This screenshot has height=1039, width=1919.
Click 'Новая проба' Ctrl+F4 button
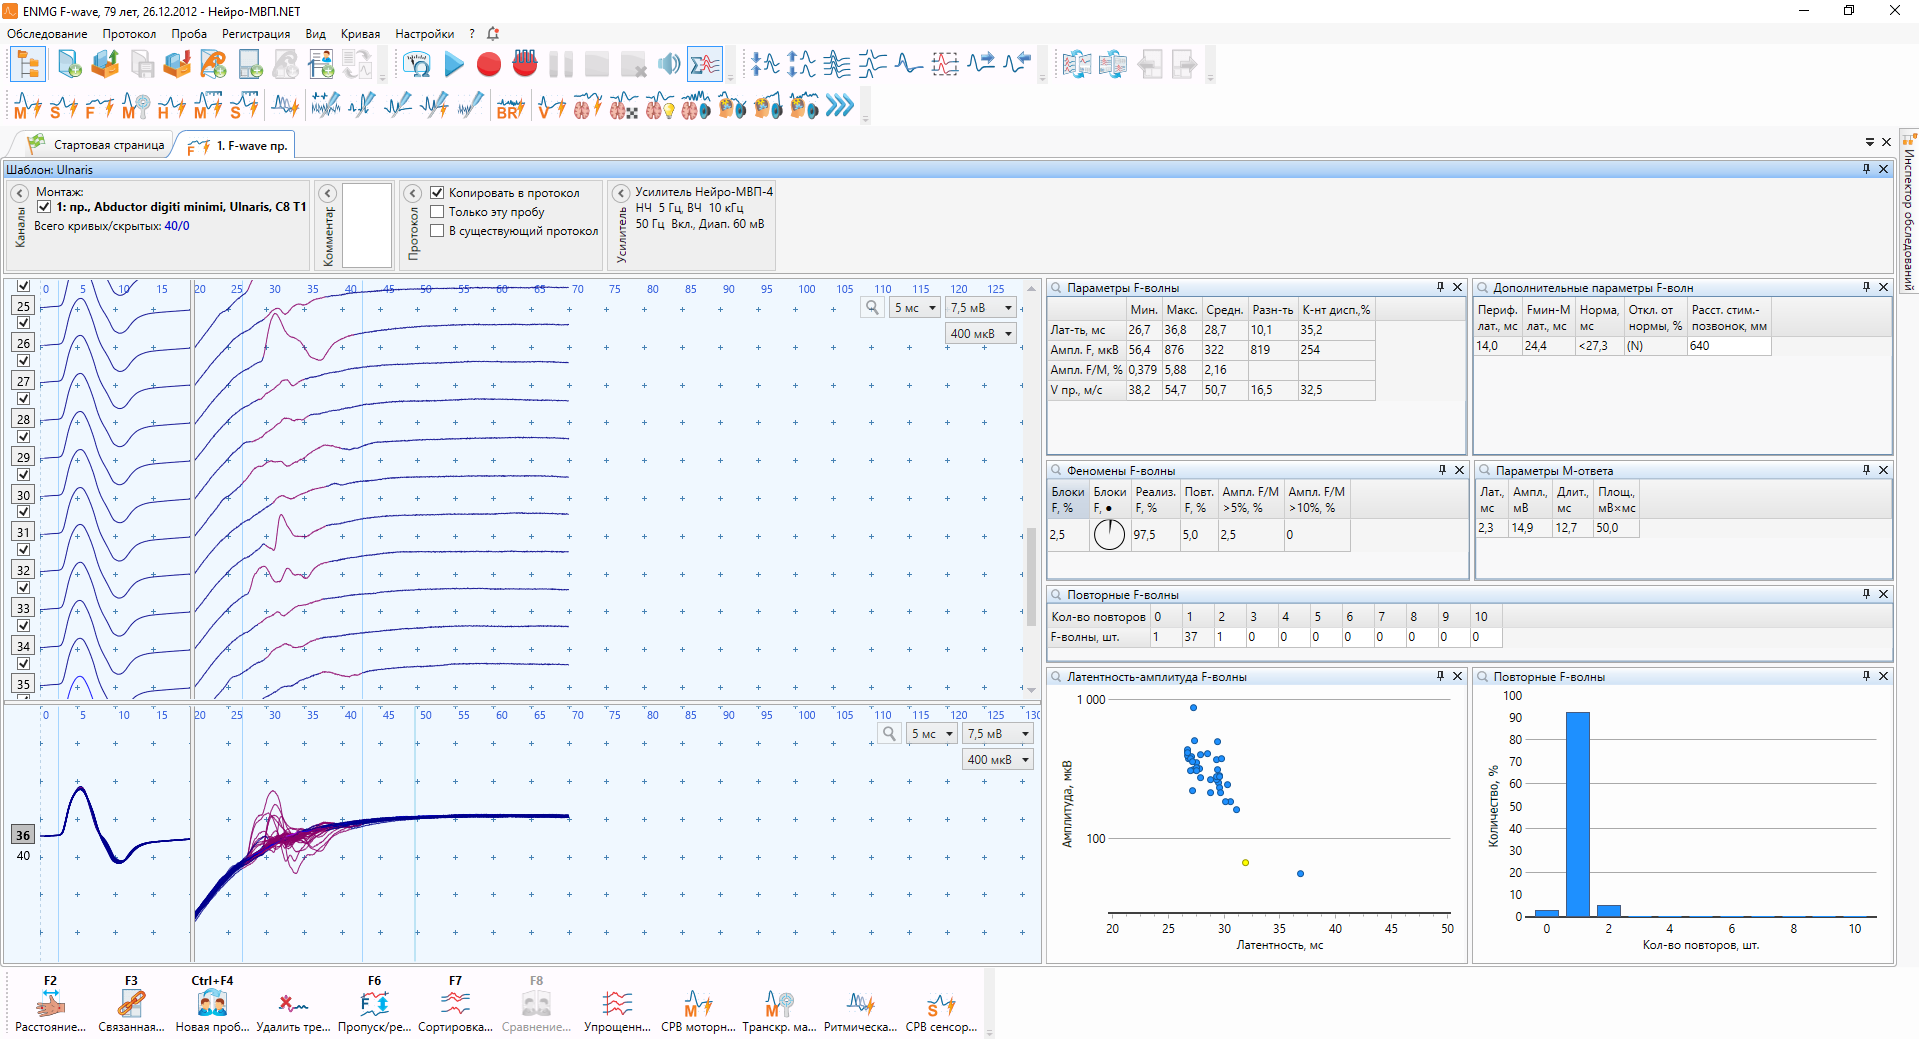click(212, 1003)
